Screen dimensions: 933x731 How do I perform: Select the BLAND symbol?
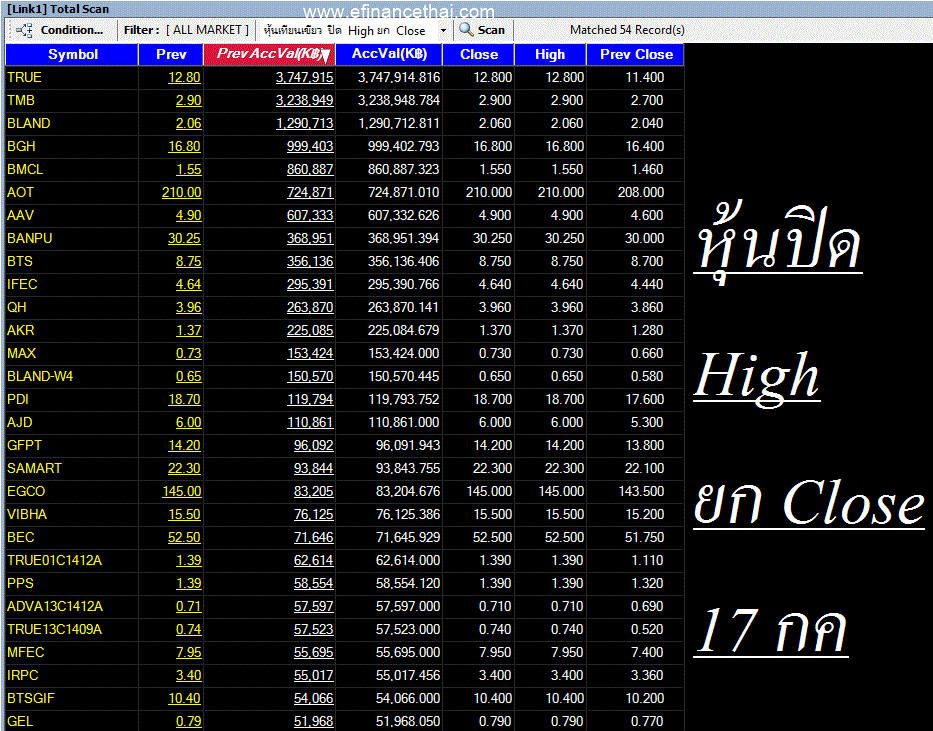point(29,124)
